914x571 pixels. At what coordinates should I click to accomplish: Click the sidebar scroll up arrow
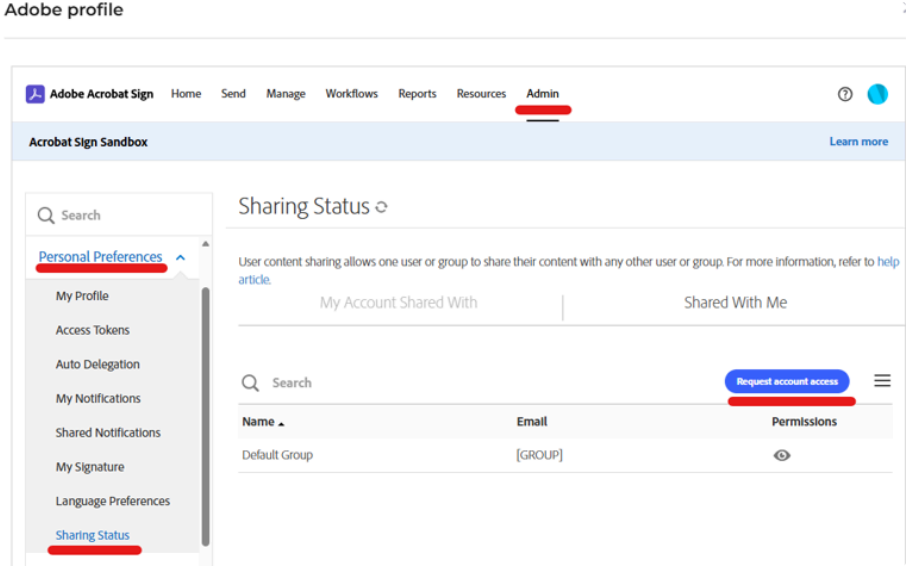point(206,244)
